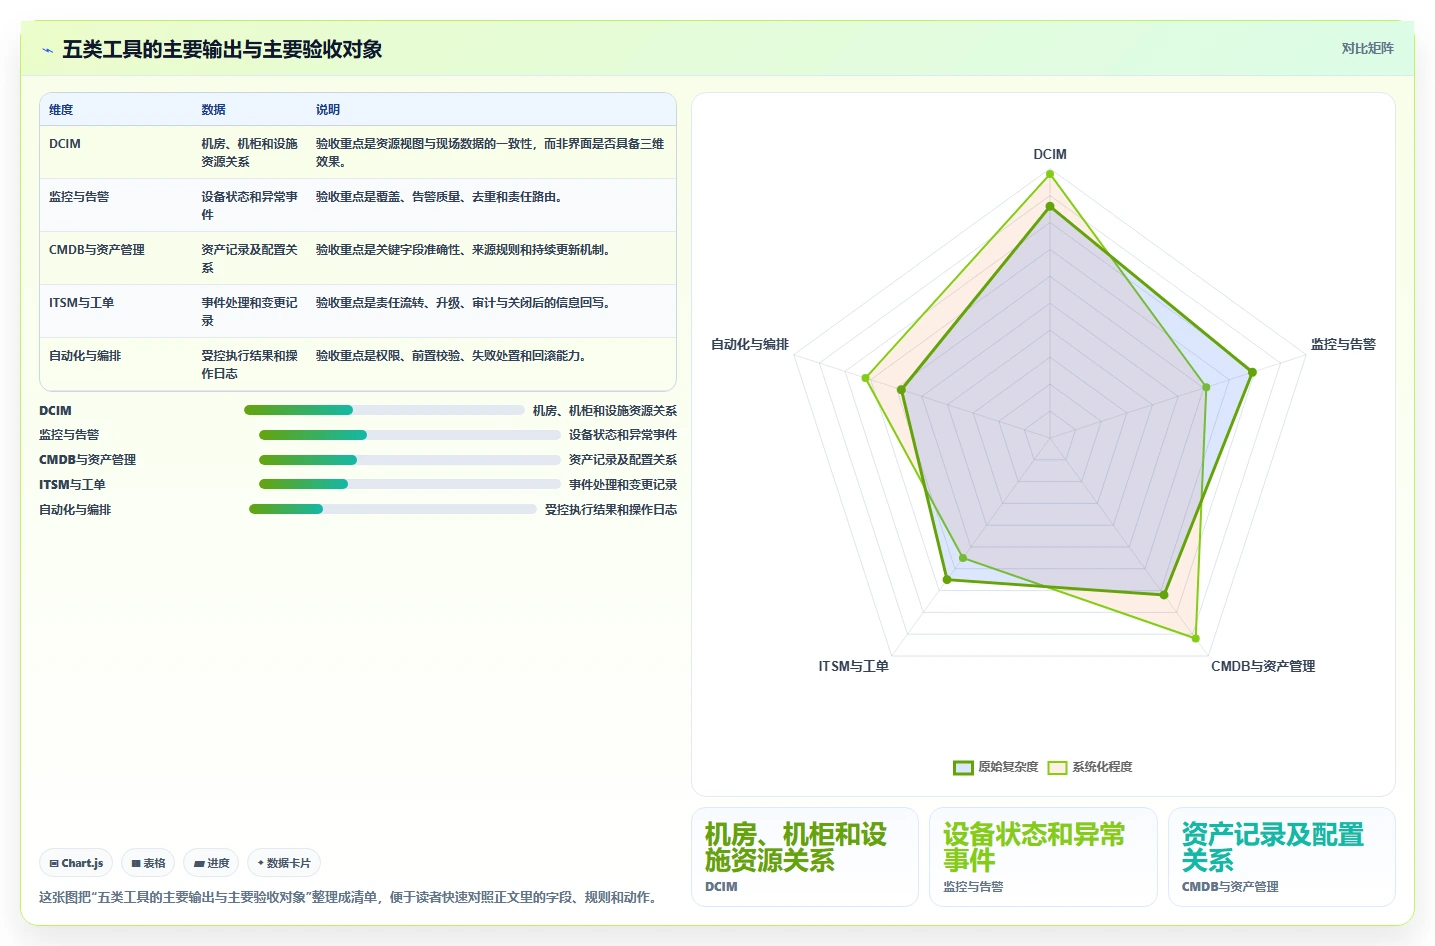Click description 验收重点是责任流转

[x=463, y=303]
